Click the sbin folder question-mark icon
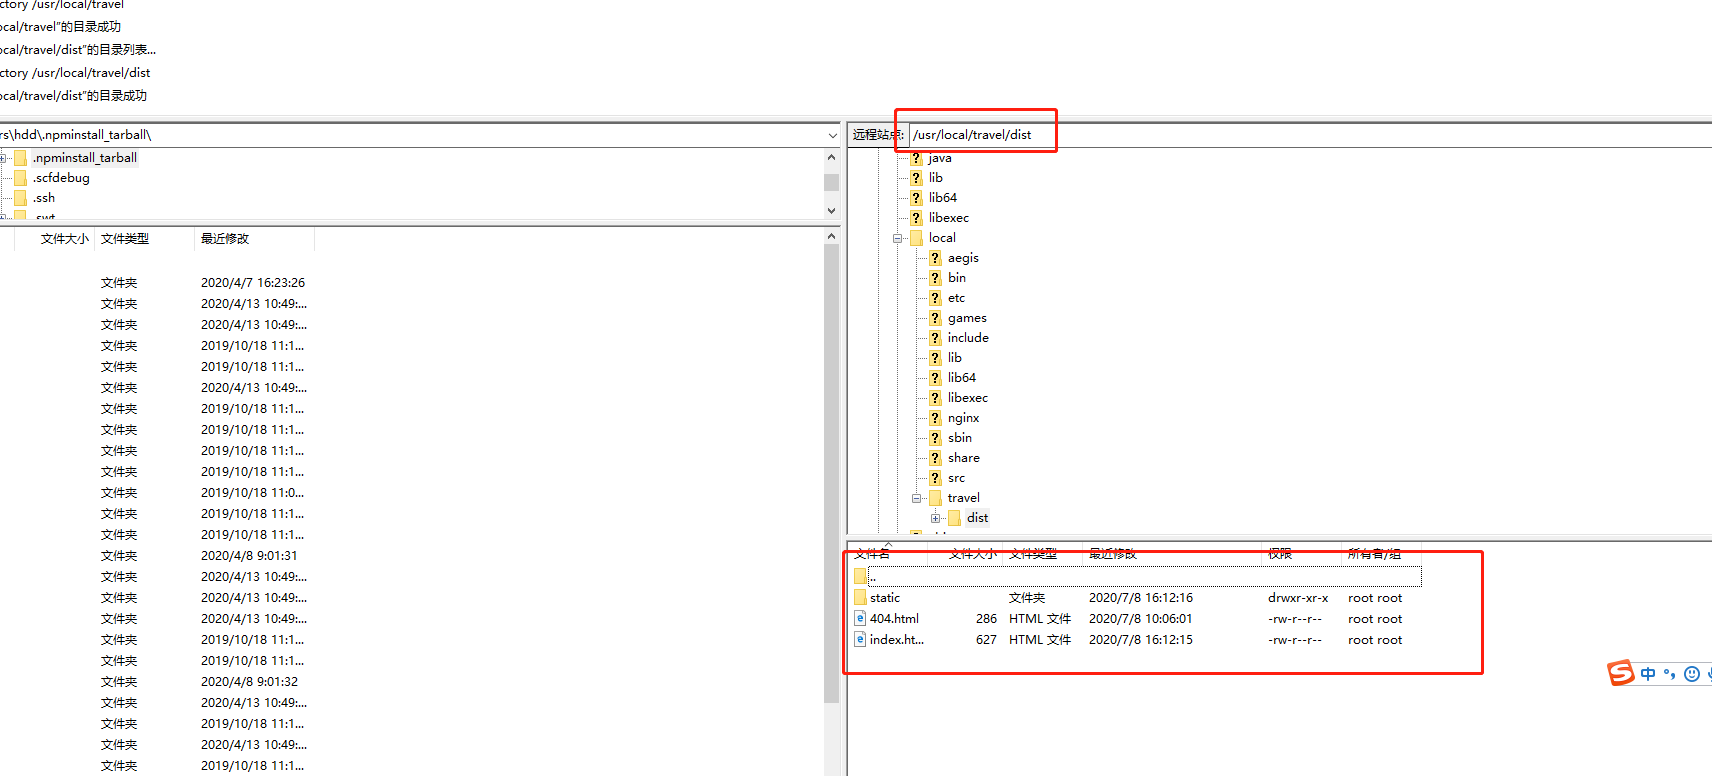 pyautogui.click(x=935, y=438)
